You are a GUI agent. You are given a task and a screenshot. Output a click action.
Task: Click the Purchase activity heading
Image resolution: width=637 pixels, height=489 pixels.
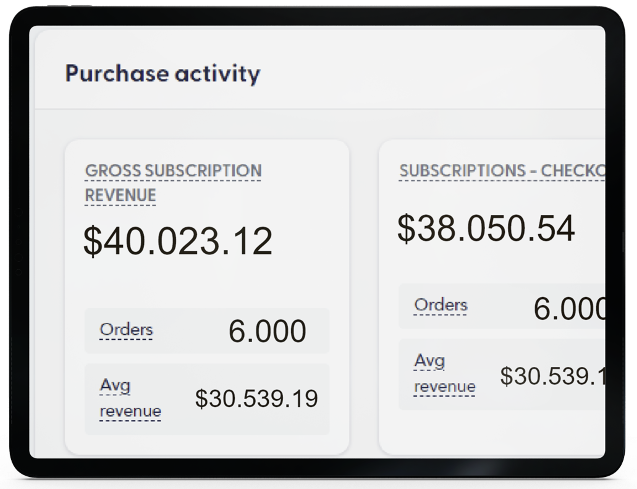tap(162, 73)
